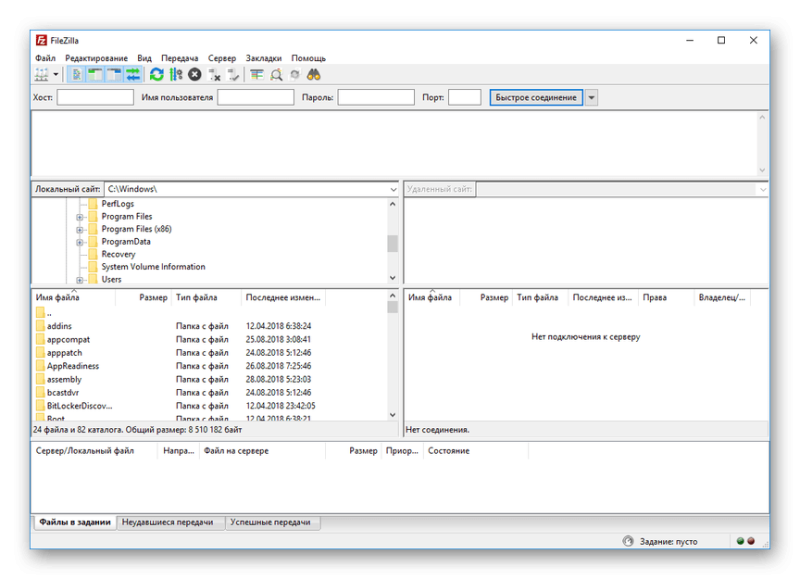Click the Порт input field

tap(464, 97)
